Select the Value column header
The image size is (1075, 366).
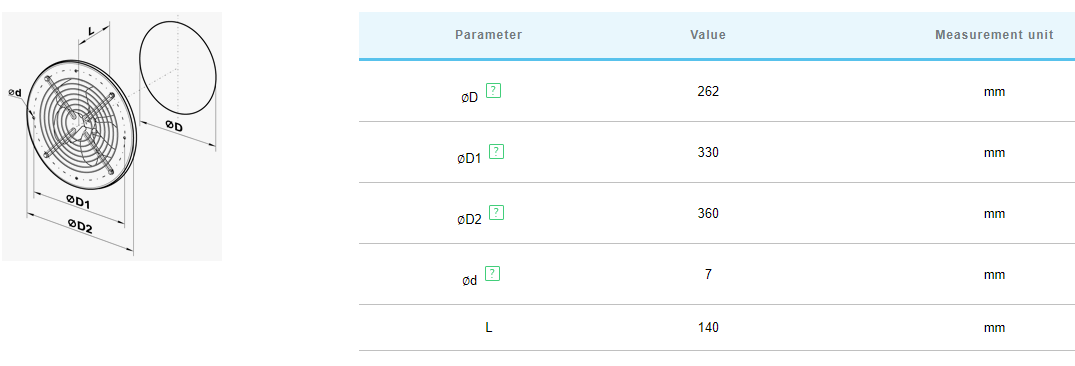tap(708, 35)
